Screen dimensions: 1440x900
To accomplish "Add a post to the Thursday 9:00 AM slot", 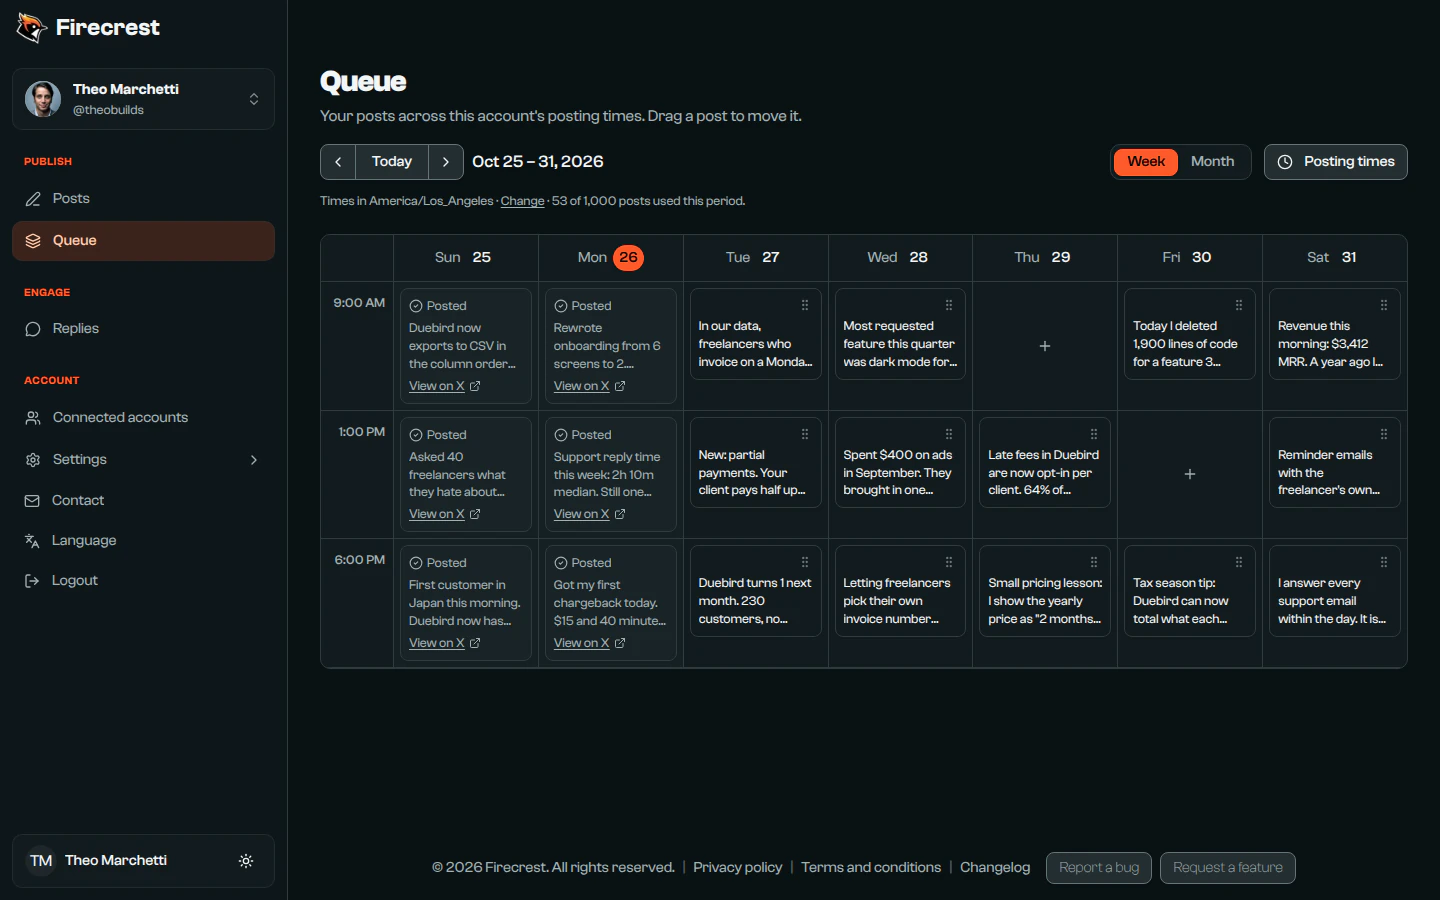I will point(1045,346).
